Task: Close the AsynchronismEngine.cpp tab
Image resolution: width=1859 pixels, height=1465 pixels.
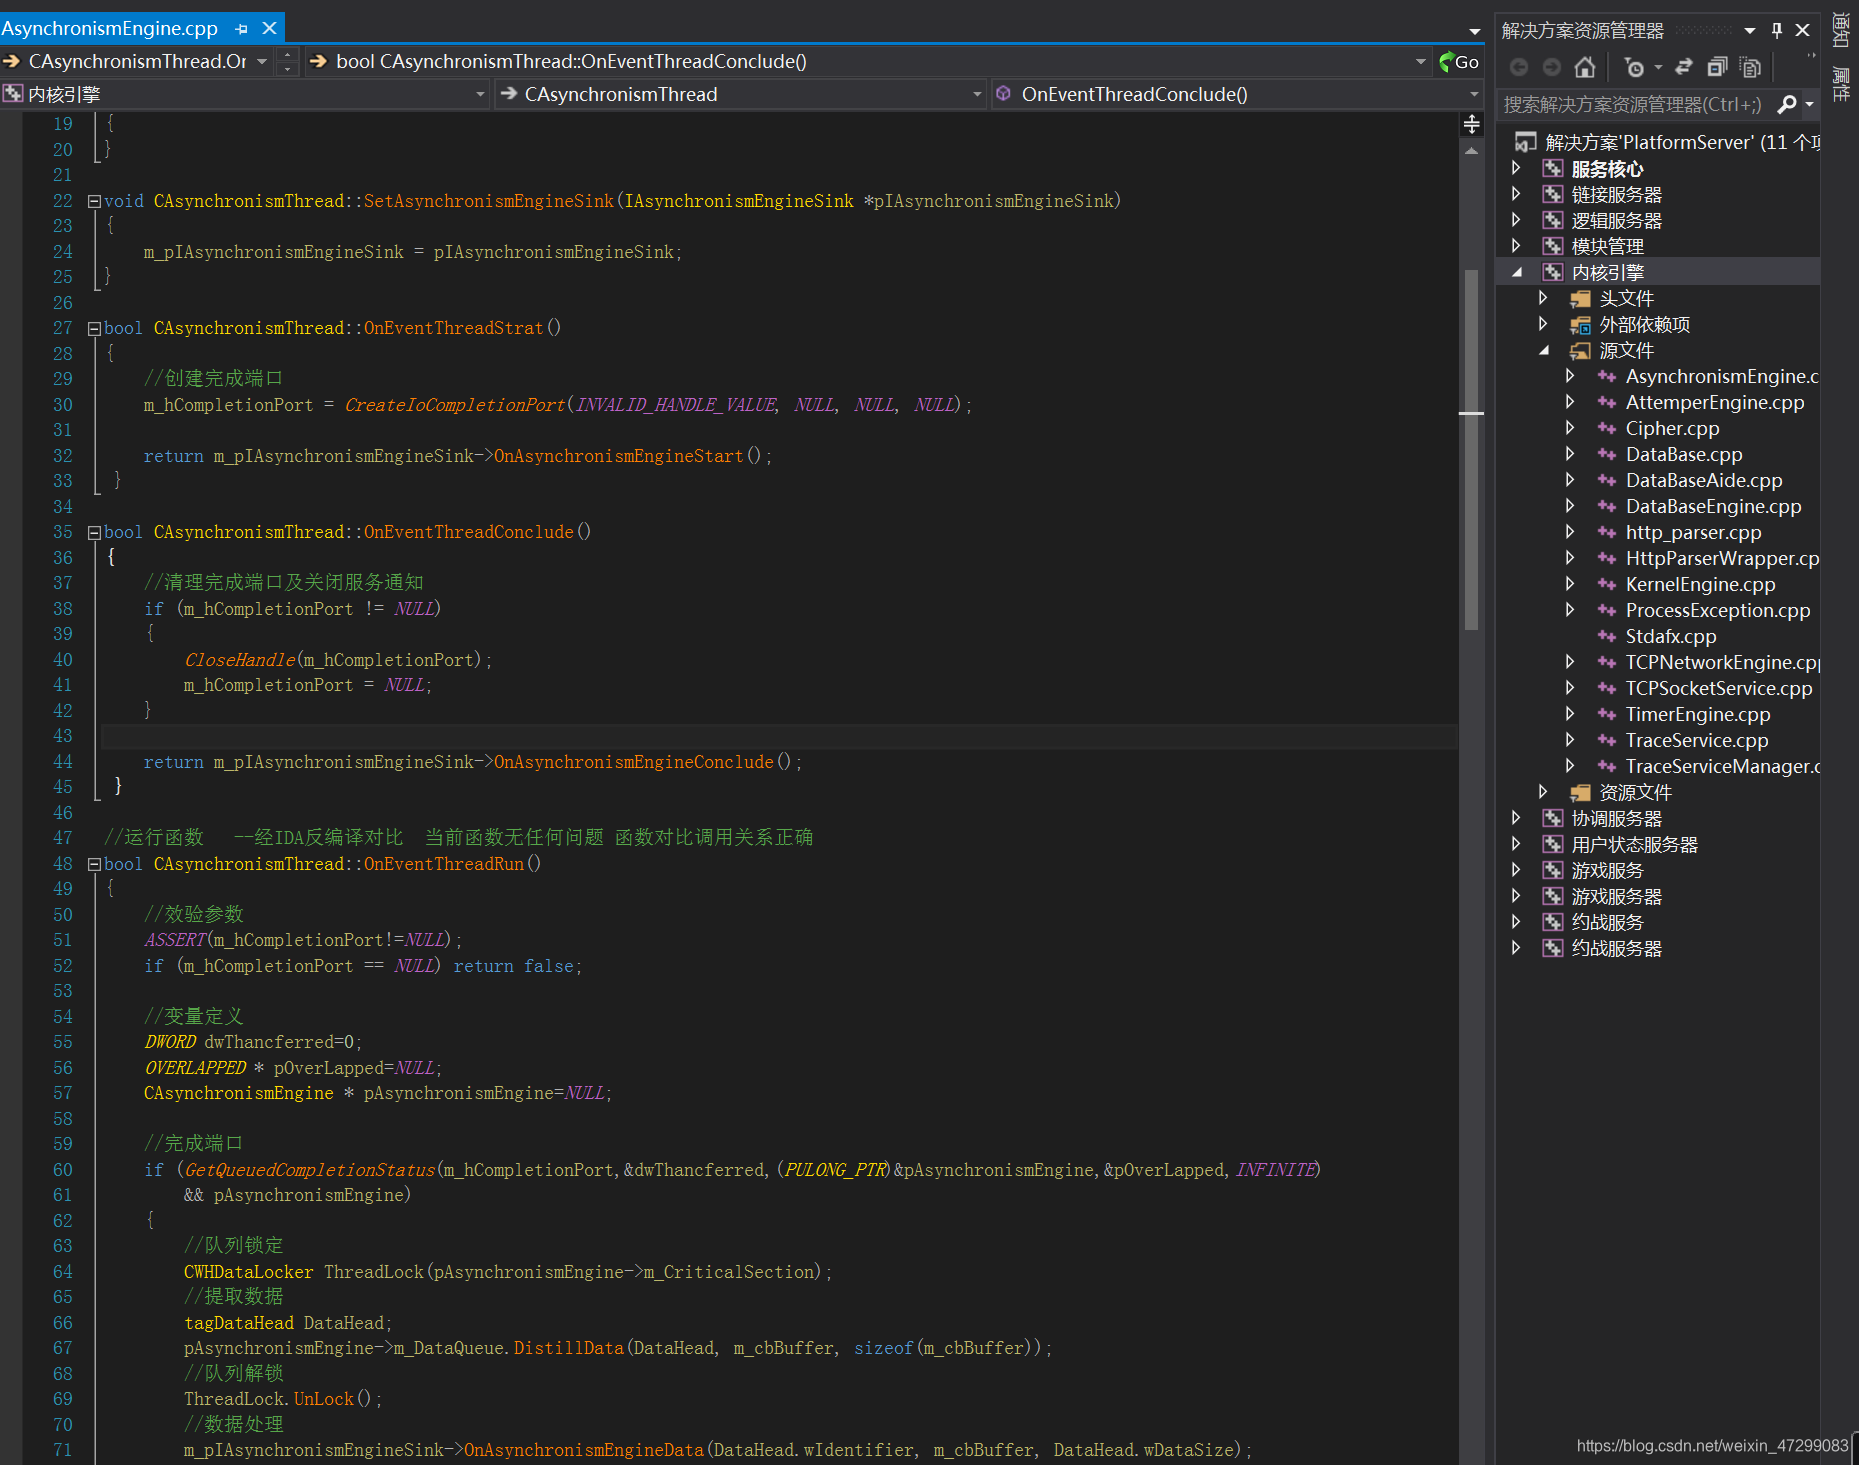Action: (x=269, y=28)
